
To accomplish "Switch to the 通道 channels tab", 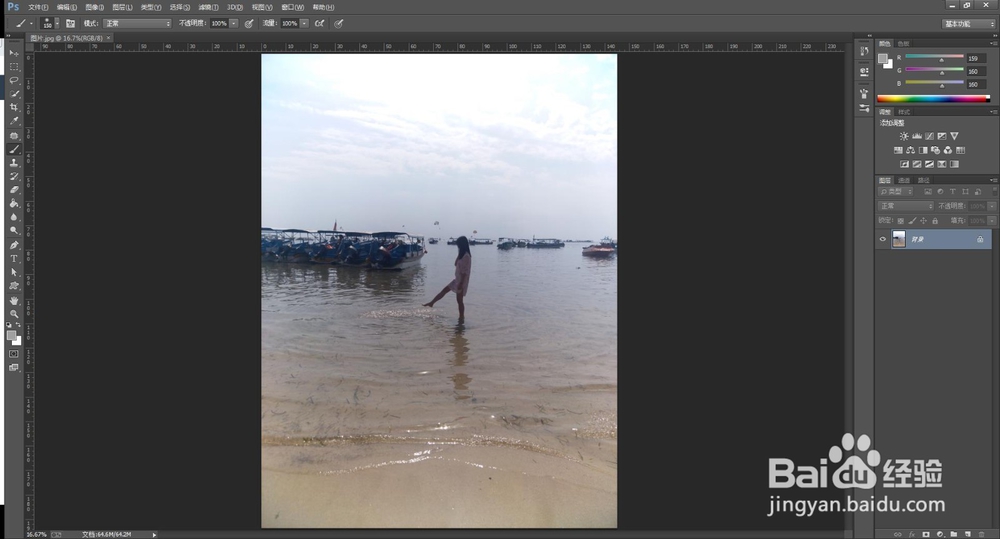I will coord(904,181).
